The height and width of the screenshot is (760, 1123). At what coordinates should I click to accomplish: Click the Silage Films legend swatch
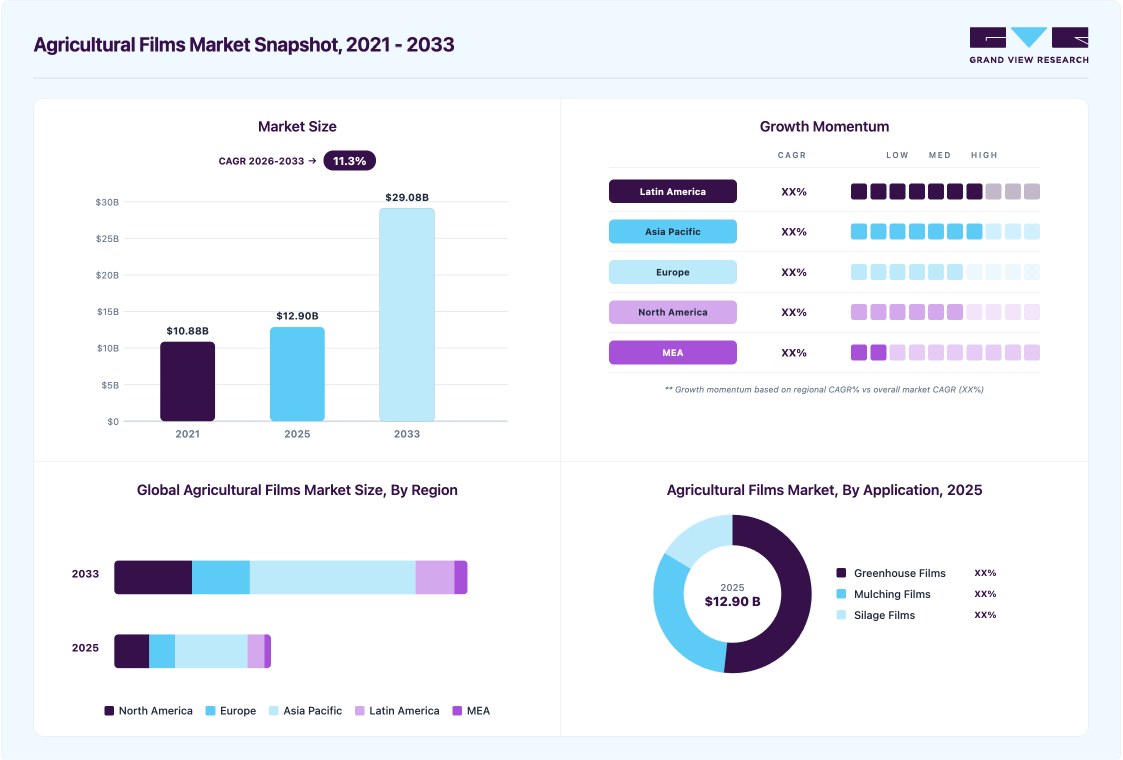coord(842,615)
